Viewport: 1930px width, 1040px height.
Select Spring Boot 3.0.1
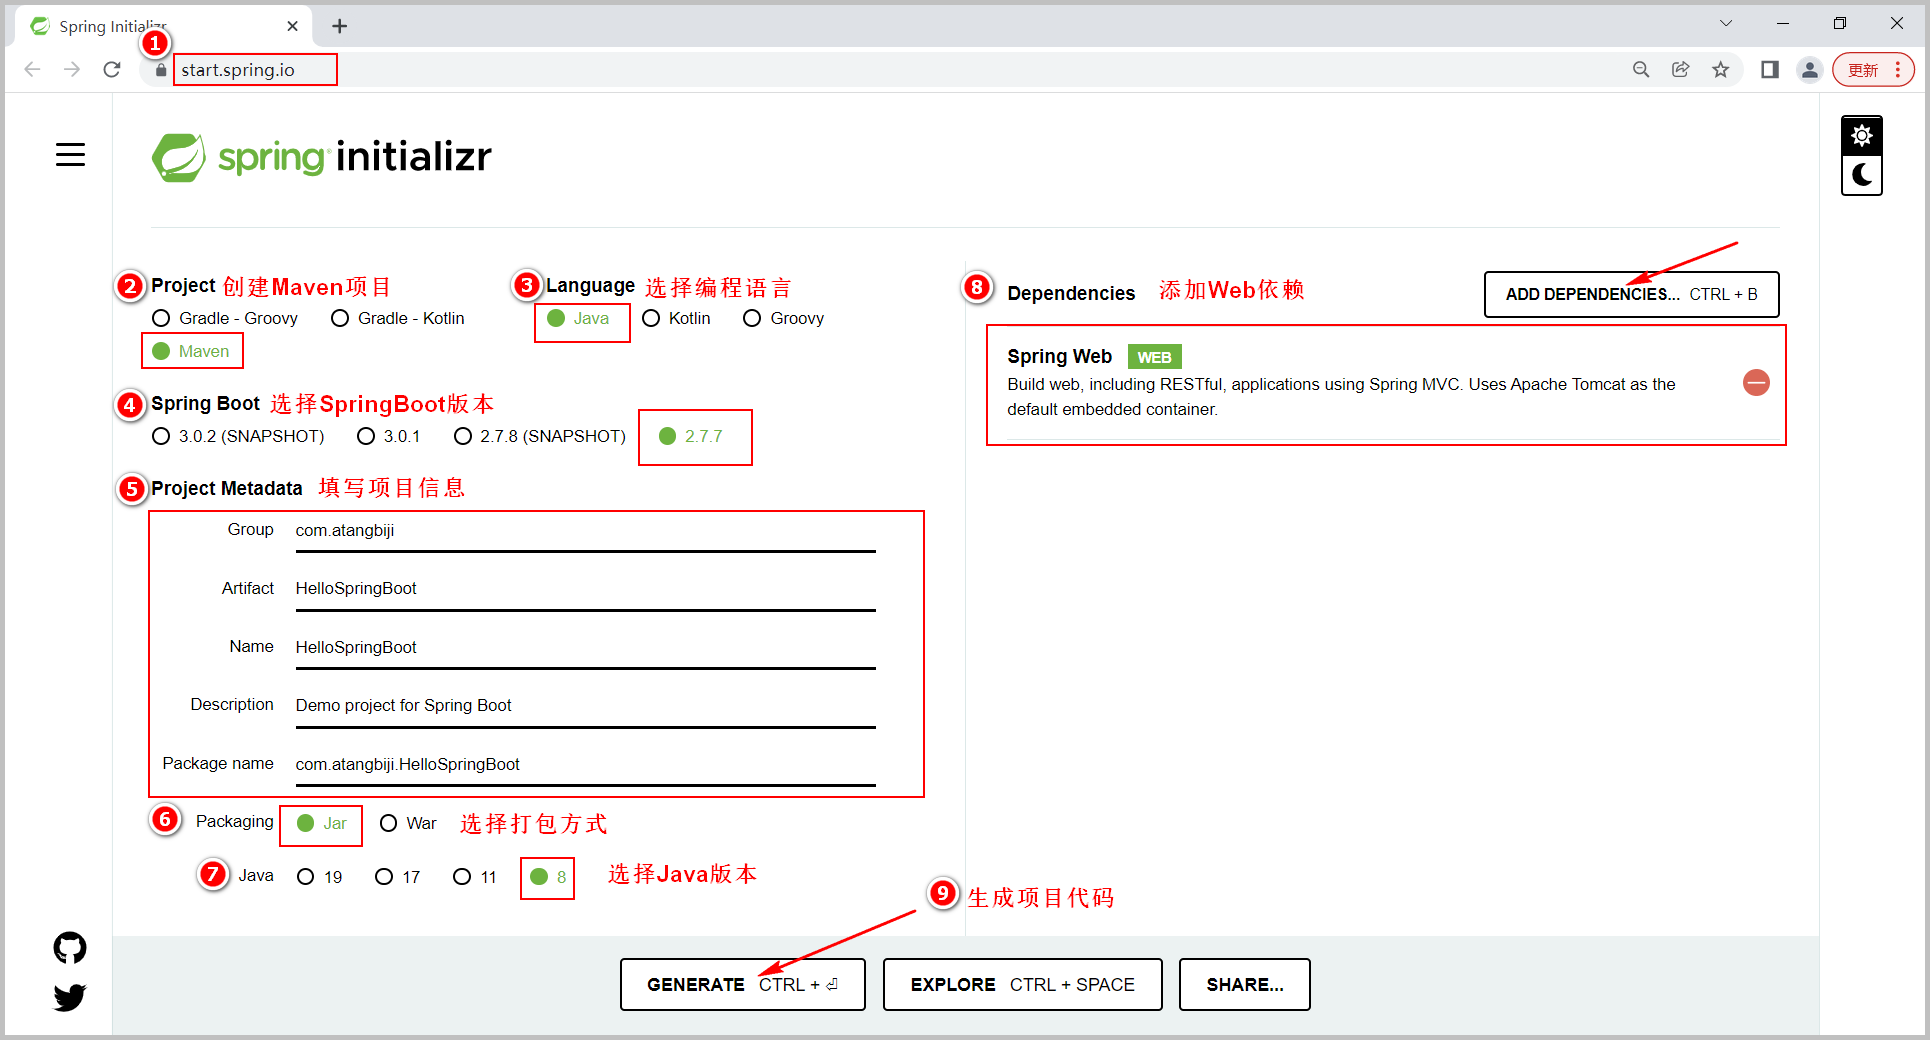[388, 436]
